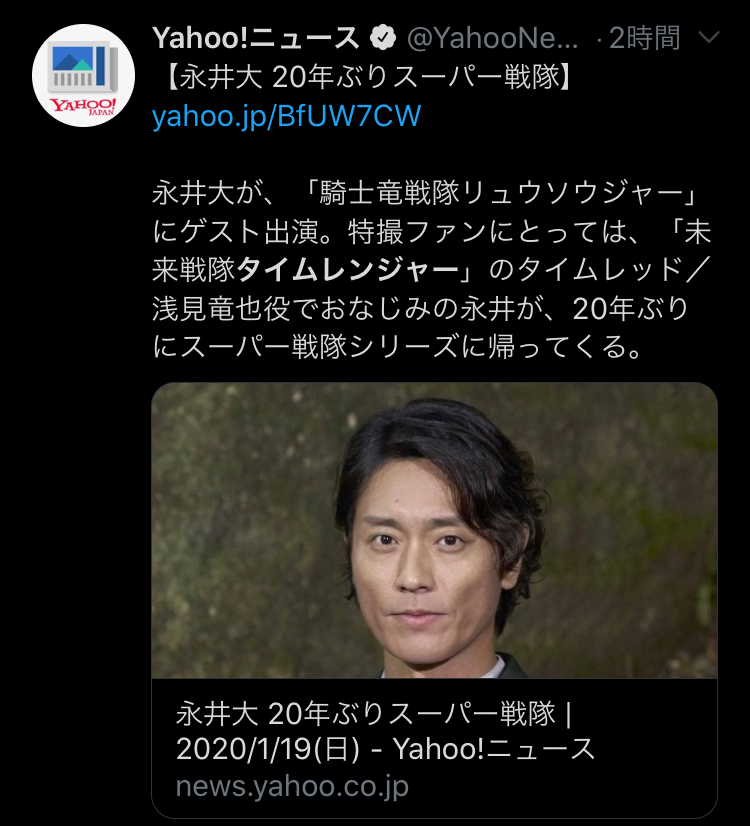750x826 pixels.
Task: Click the last tweet line ending 帰ってくる。
Action: click(x=398, y=347)
